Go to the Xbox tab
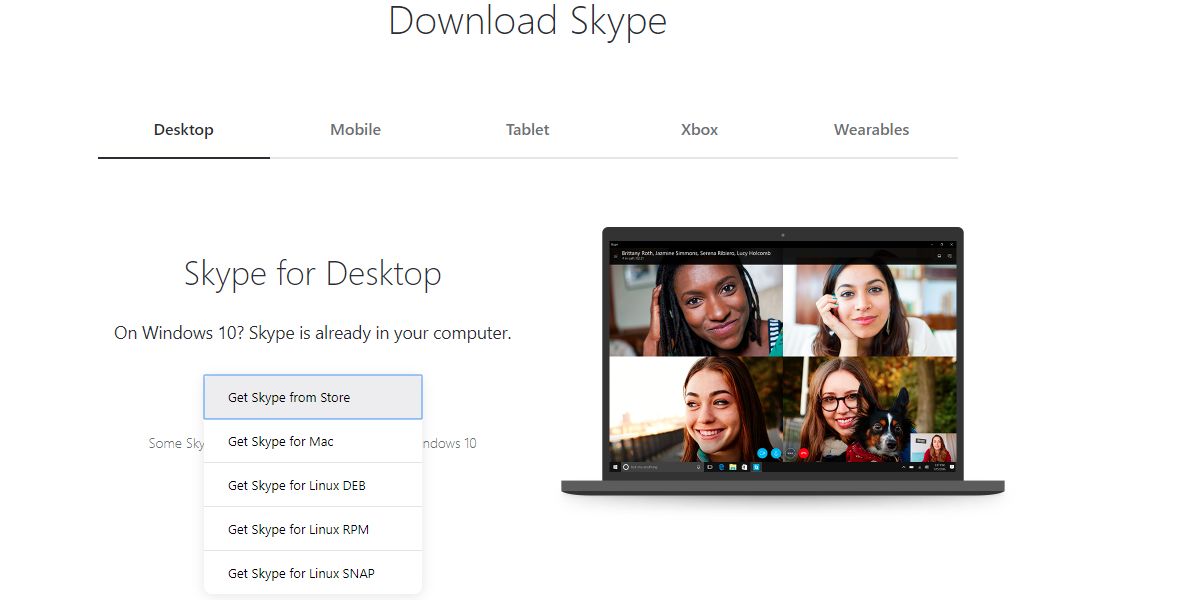Viewport: 1200px width, 600px height. click(x=700, y=130)
